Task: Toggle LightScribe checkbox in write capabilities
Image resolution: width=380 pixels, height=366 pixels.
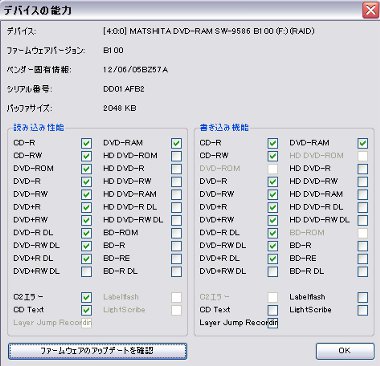Action: click(363, 310)
